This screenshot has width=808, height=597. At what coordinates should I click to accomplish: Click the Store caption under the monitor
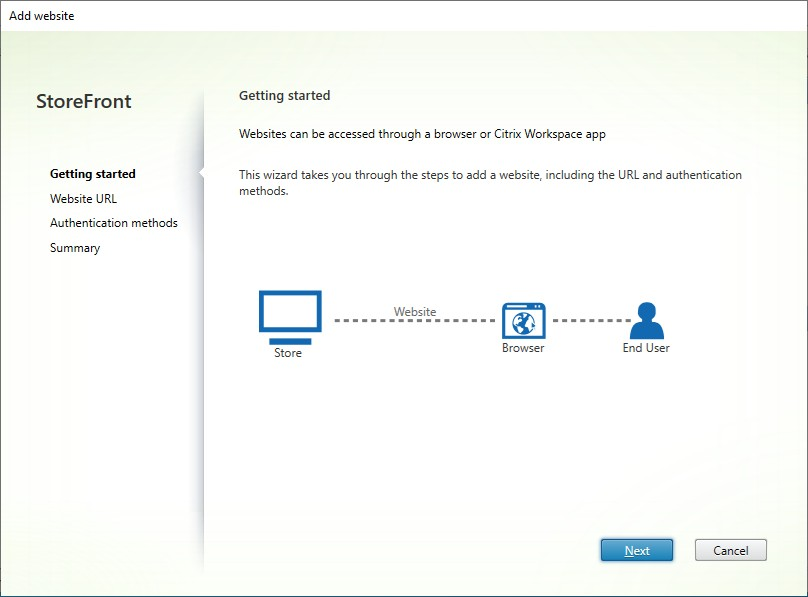(288, 352)
